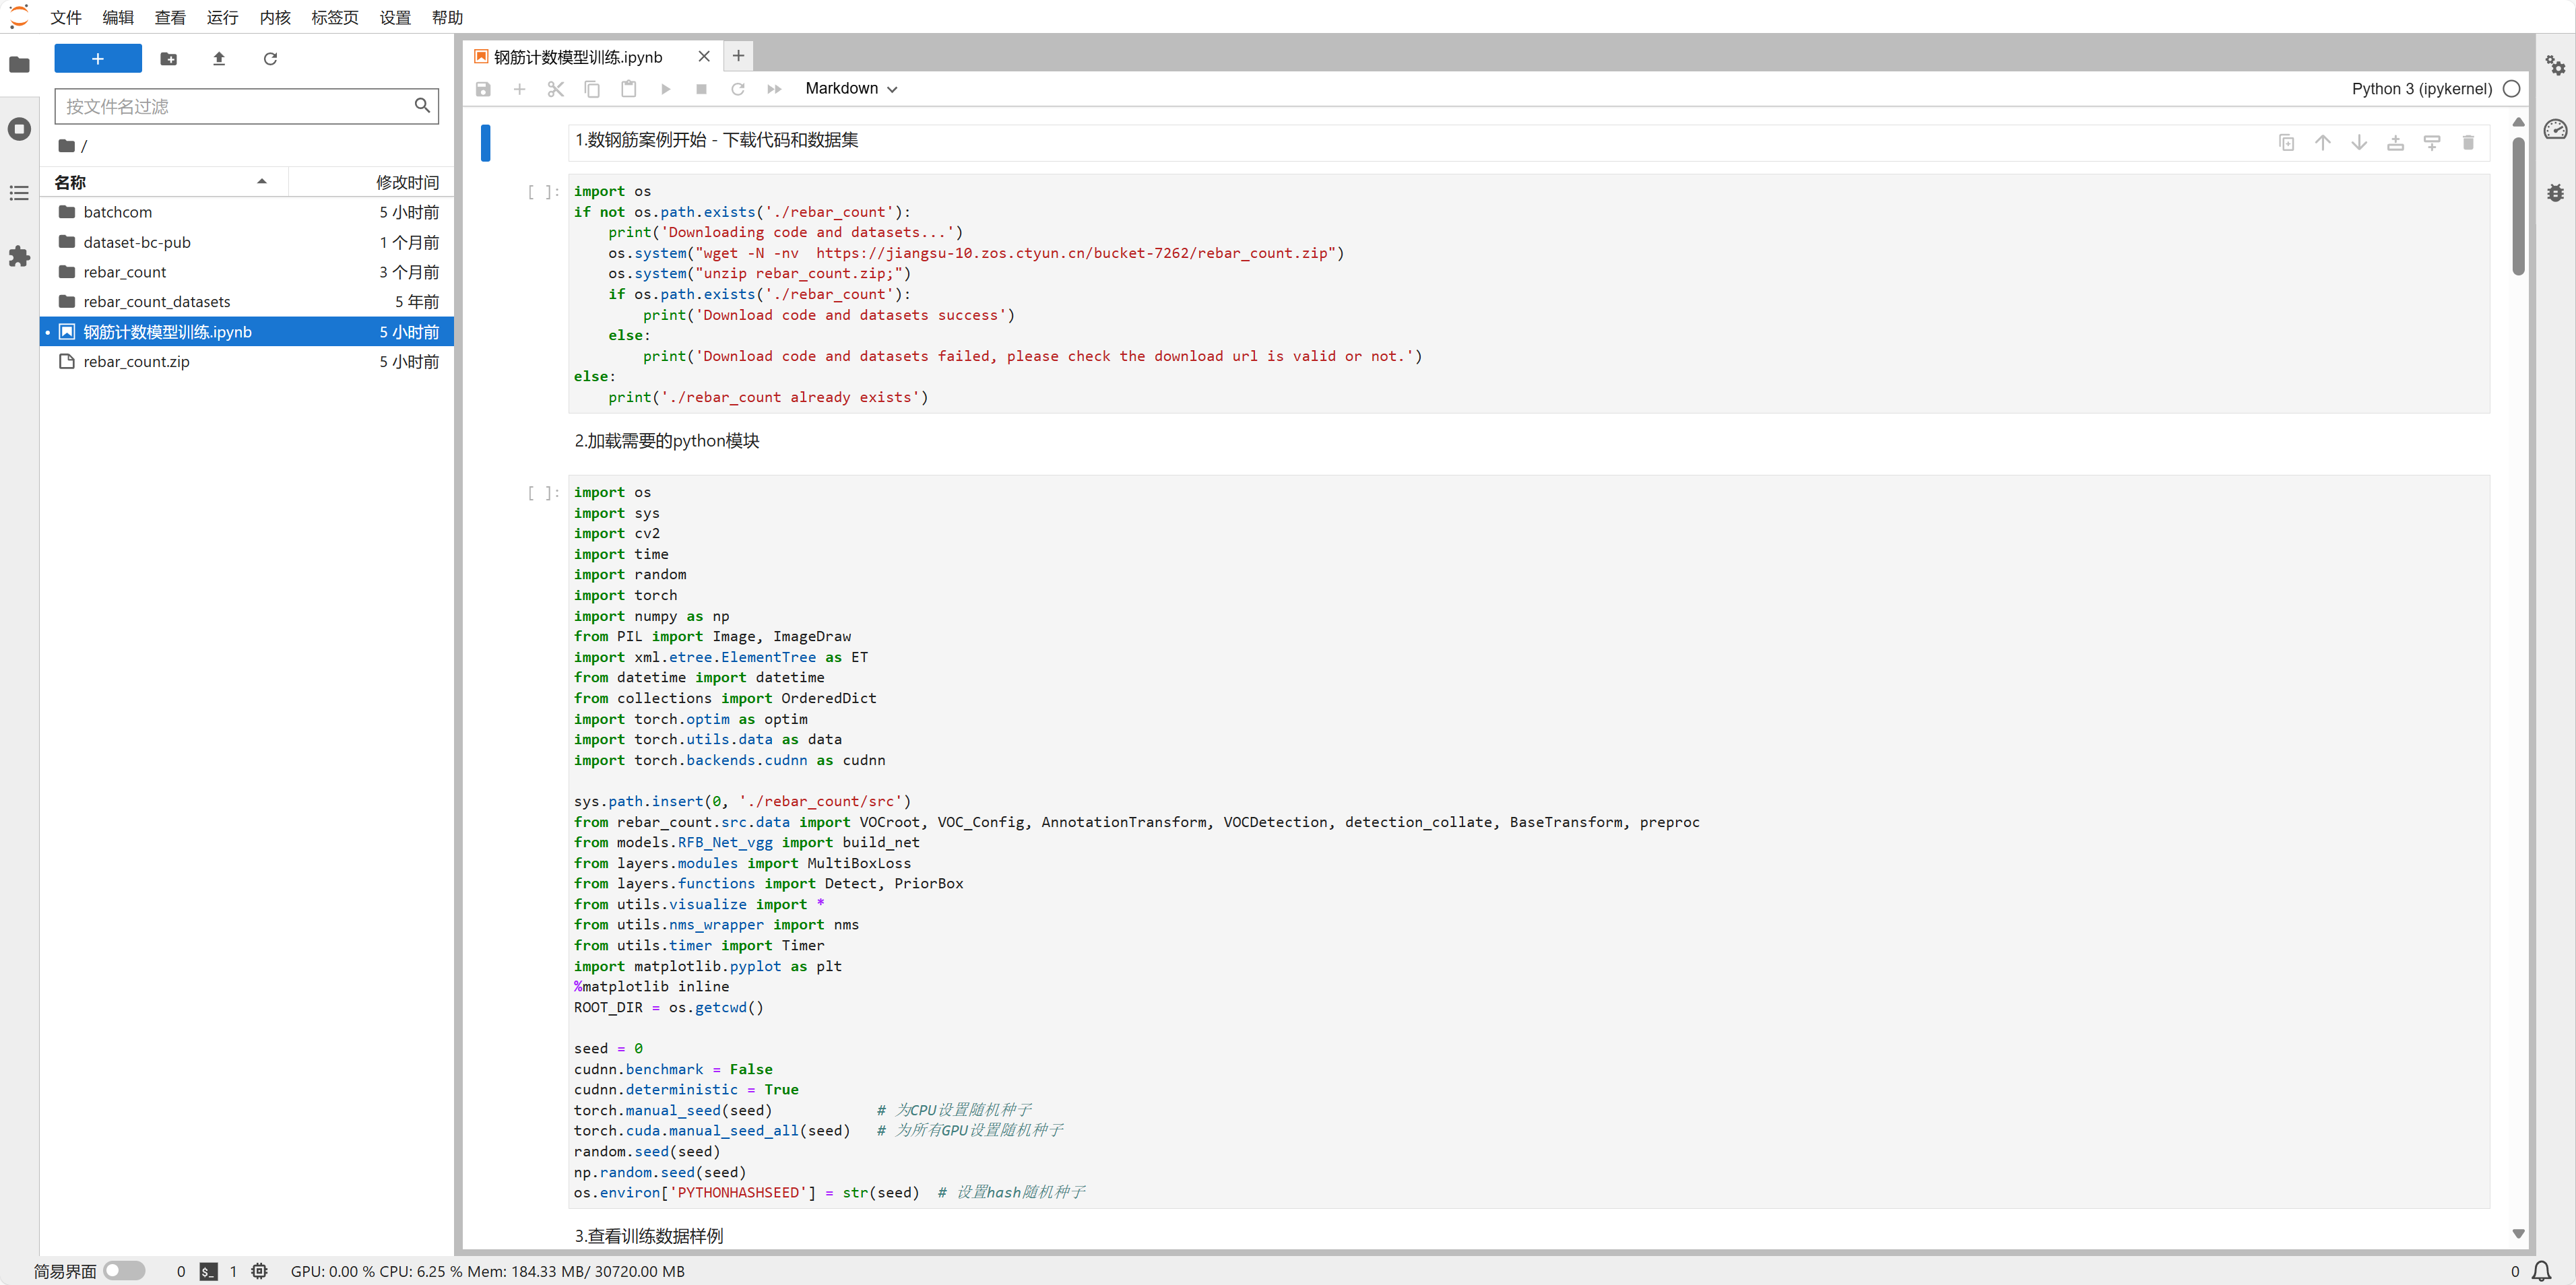Interrupt the kernel with the stop icon
This screenshot has height=1285, width=2576.
point(701,89)
